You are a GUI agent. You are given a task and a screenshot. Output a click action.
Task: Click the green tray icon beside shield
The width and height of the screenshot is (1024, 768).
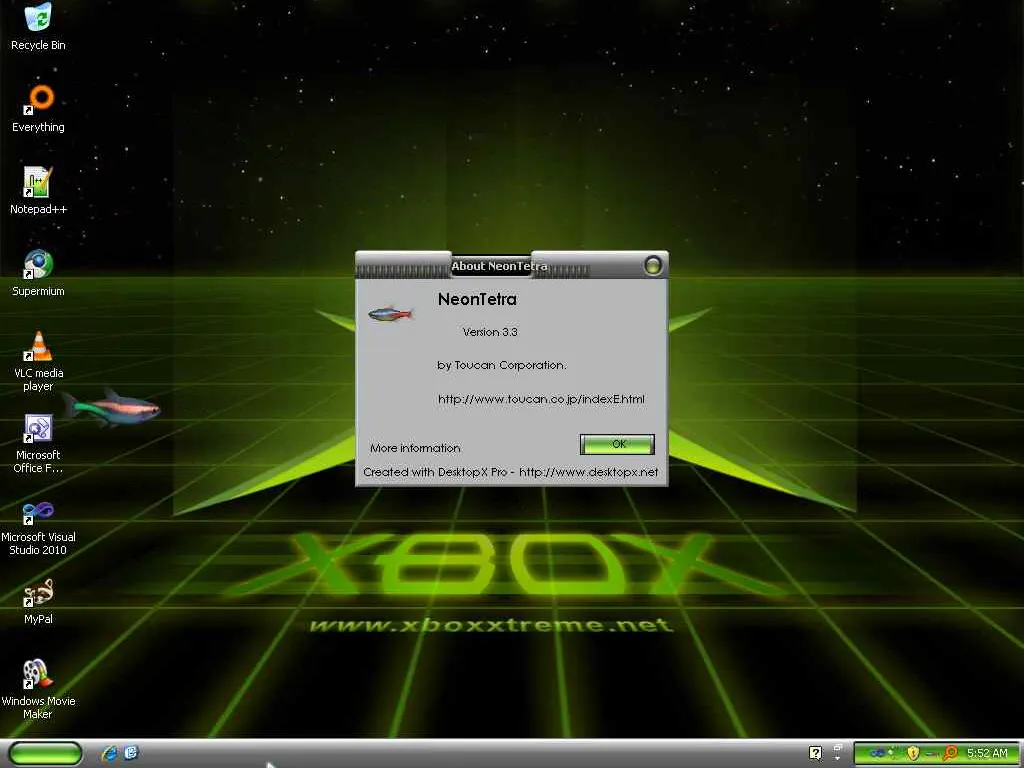point(891,753)
